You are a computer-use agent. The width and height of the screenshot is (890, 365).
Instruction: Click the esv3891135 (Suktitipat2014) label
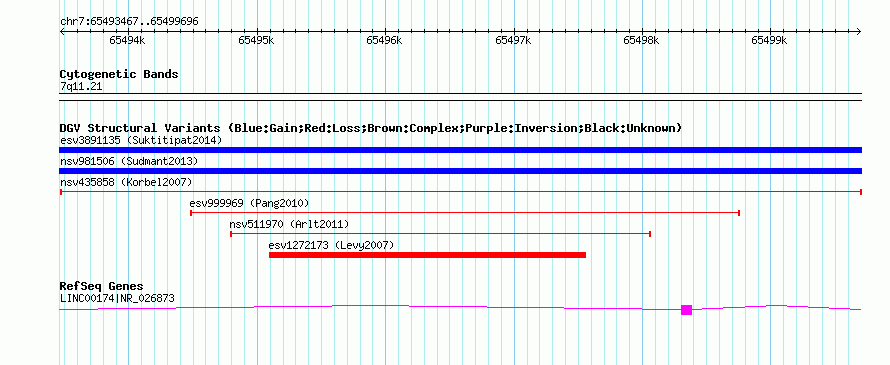141,140
